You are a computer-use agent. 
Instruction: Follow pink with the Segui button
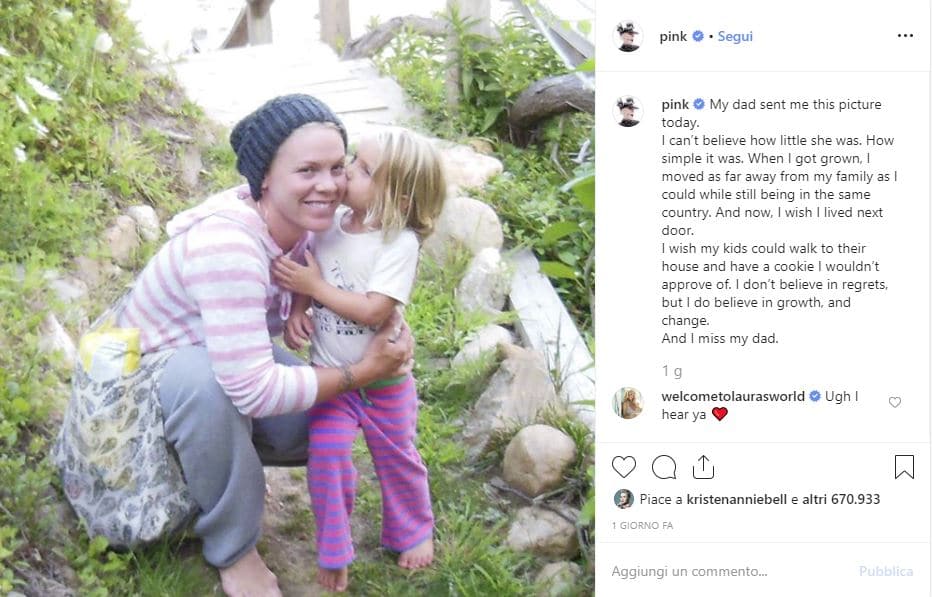(735, 36)
